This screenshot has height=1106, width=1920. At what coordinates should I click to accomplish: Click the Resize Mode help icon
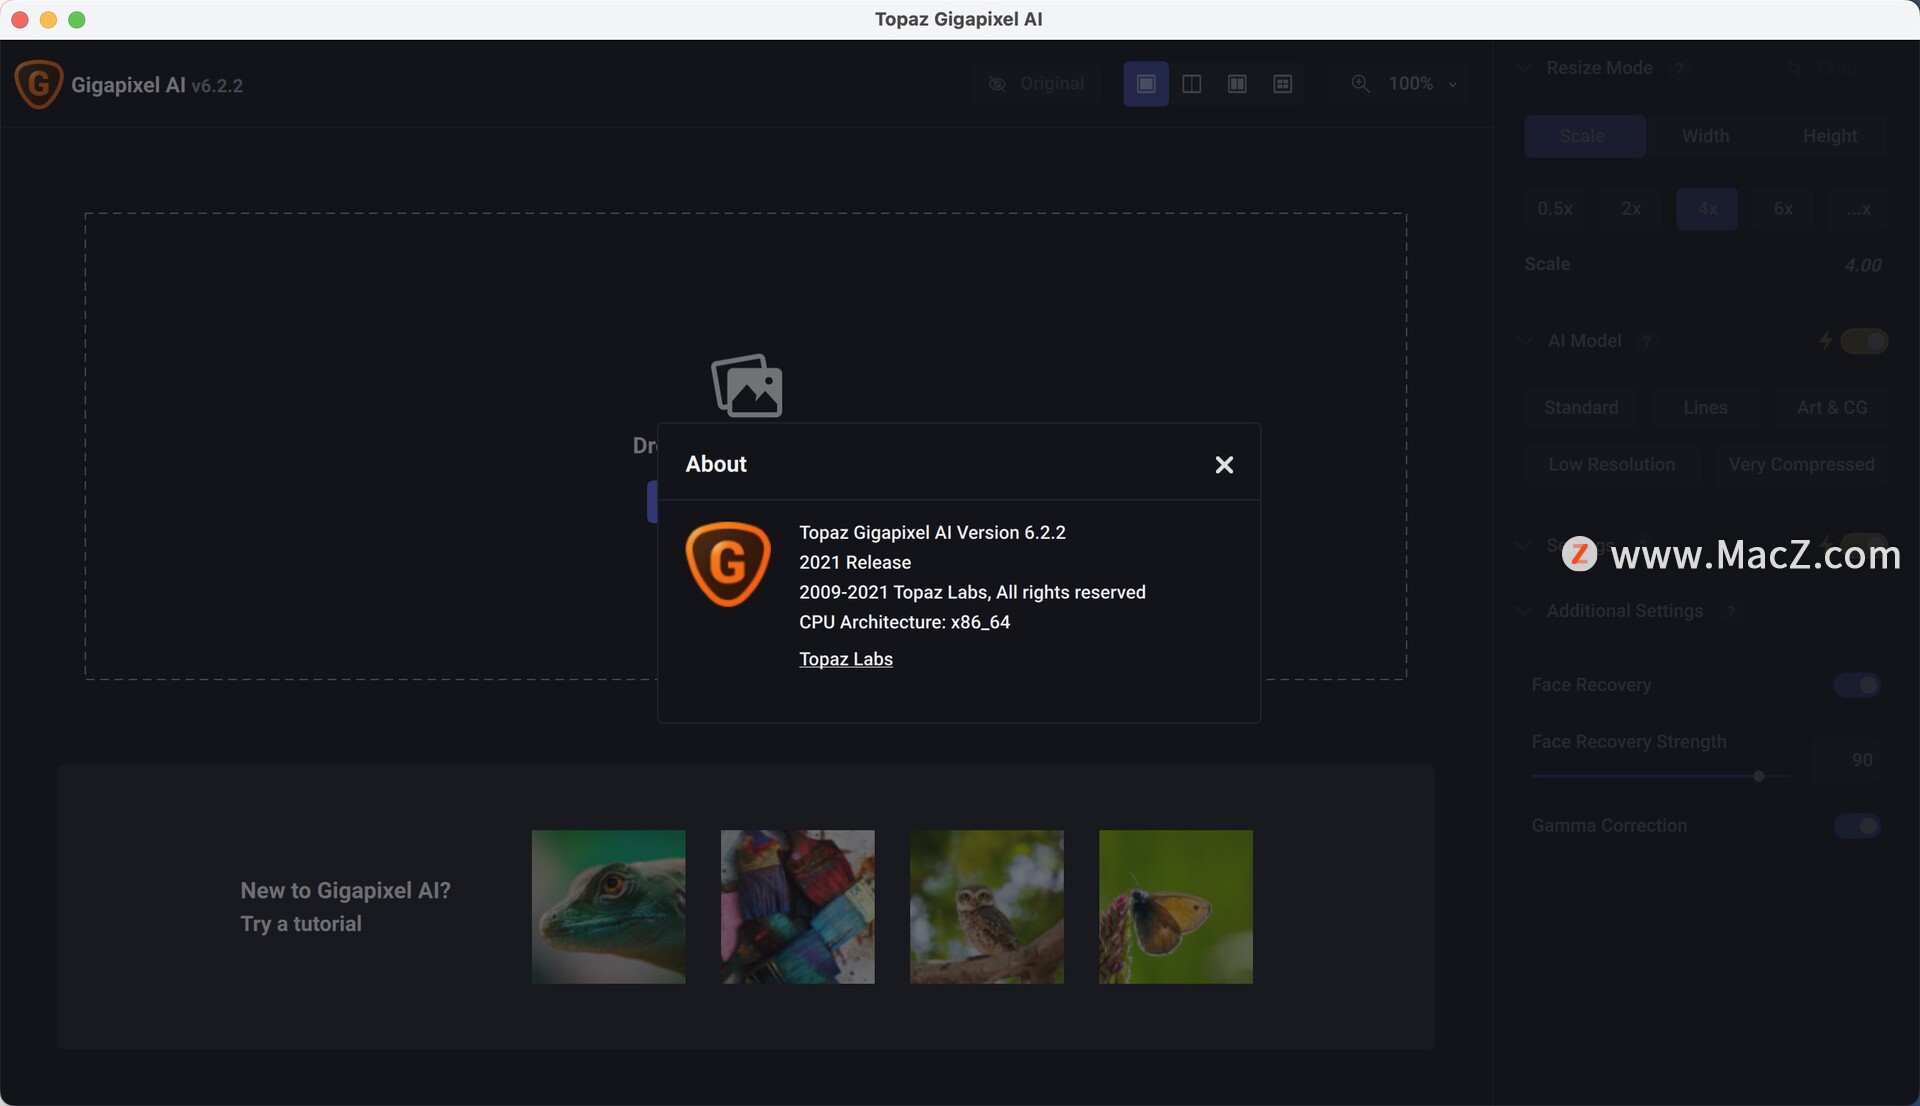[x=1680, y=68]
